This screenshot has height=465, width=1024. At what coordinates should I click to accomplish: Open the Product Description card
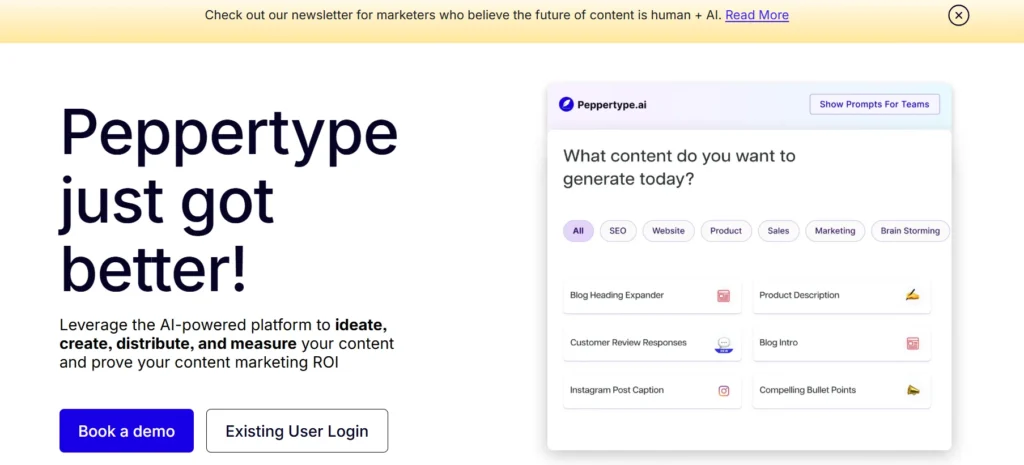tap(842, 296)
